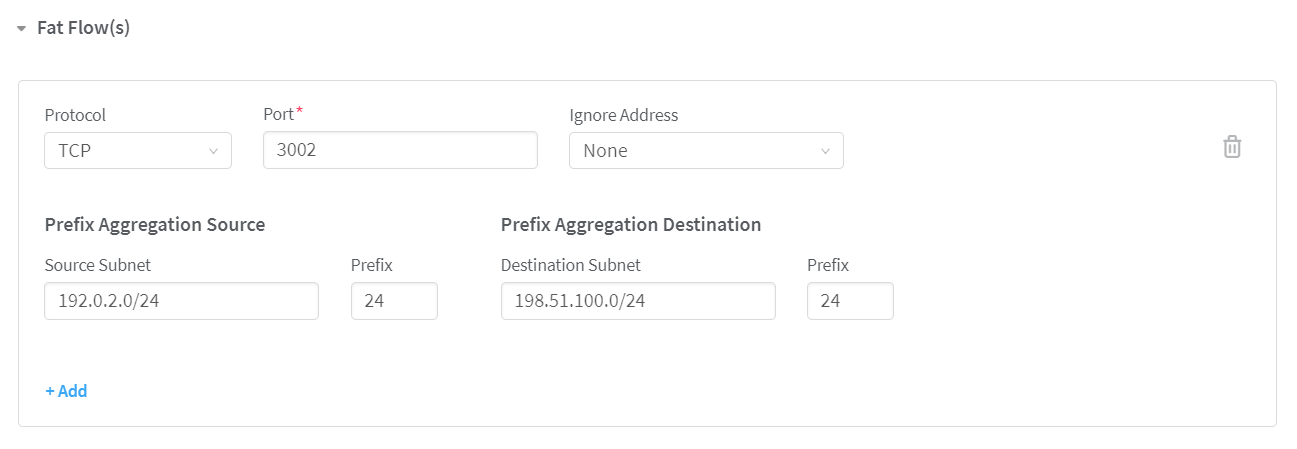The height and width of the screenshot is (449, 1297).
Task: Collapse the Fat Flow(s) section arrow
Action: coord(21,29)
